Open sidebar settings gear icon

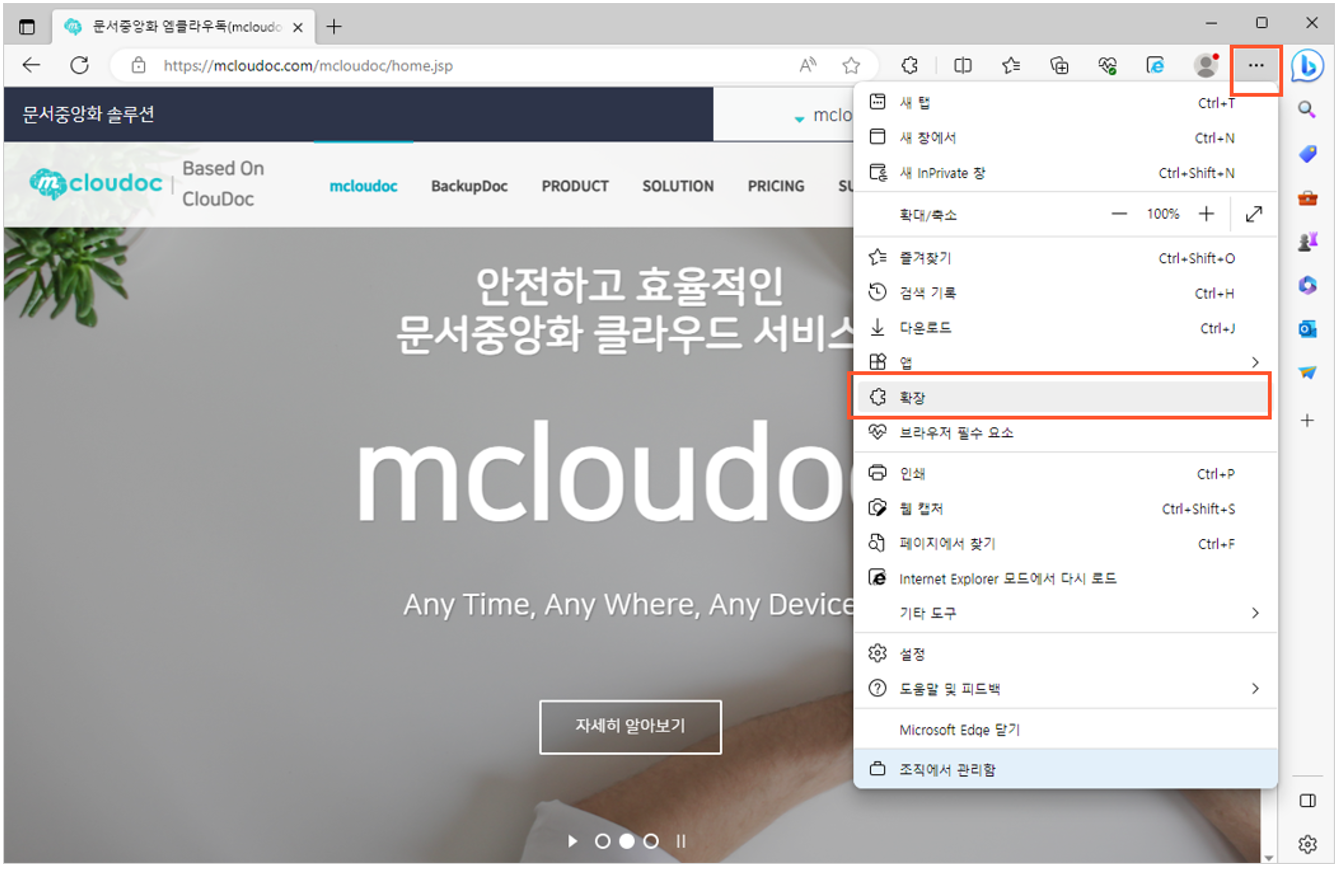pos(1307,845)
